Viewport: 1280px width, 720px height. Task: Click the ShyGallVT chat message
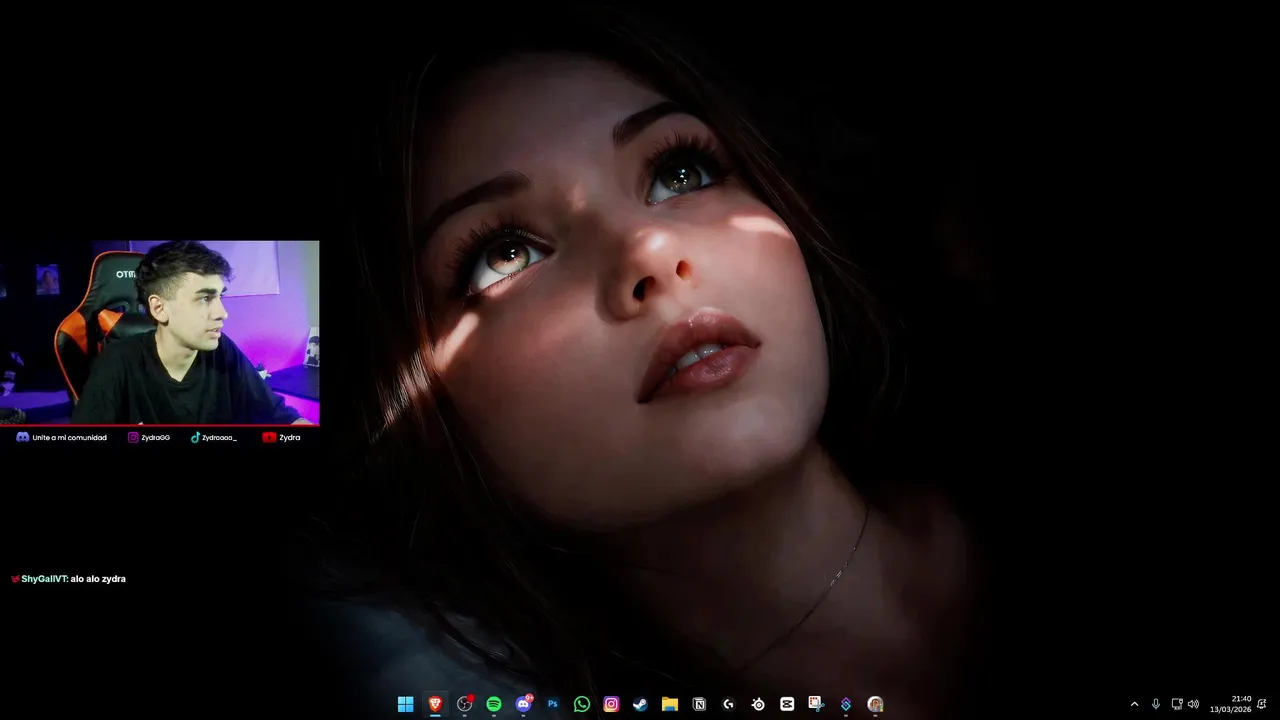pyautogui.click(x=68, y=579)
